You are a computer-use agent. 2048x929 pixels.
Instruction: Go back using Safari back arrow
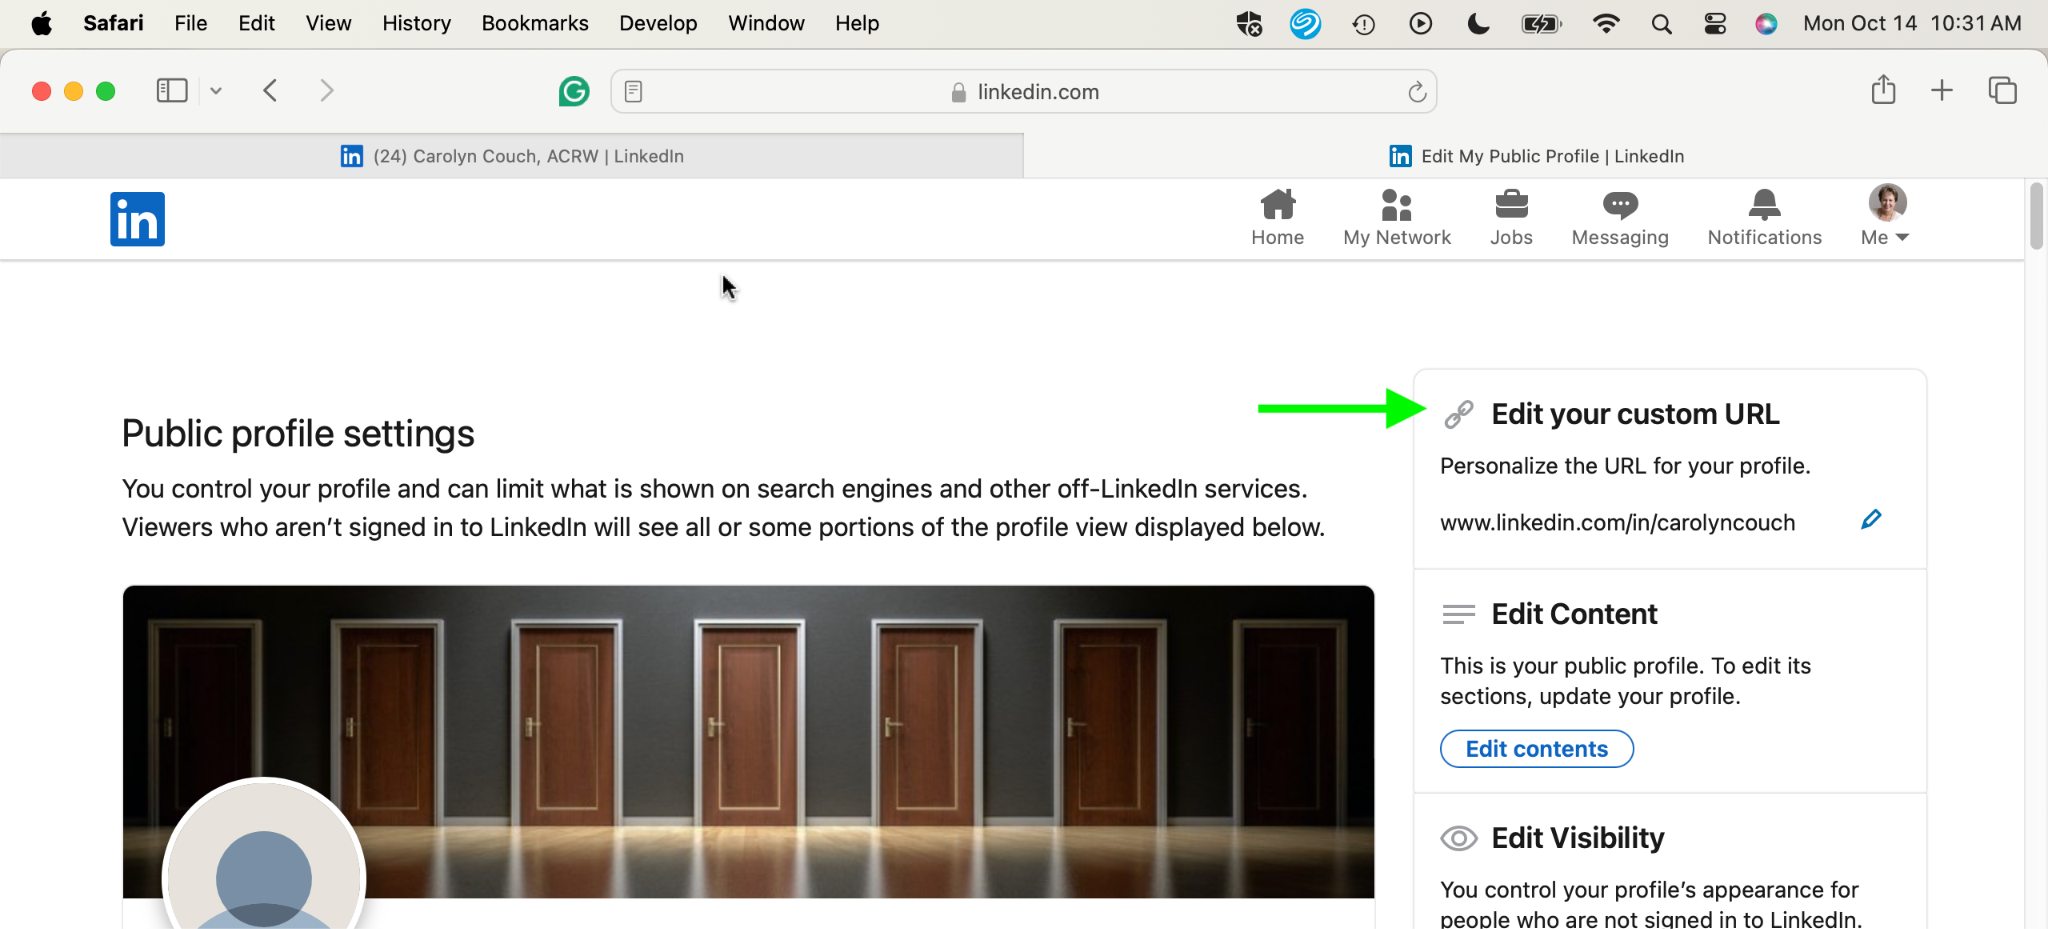point(270,91)
